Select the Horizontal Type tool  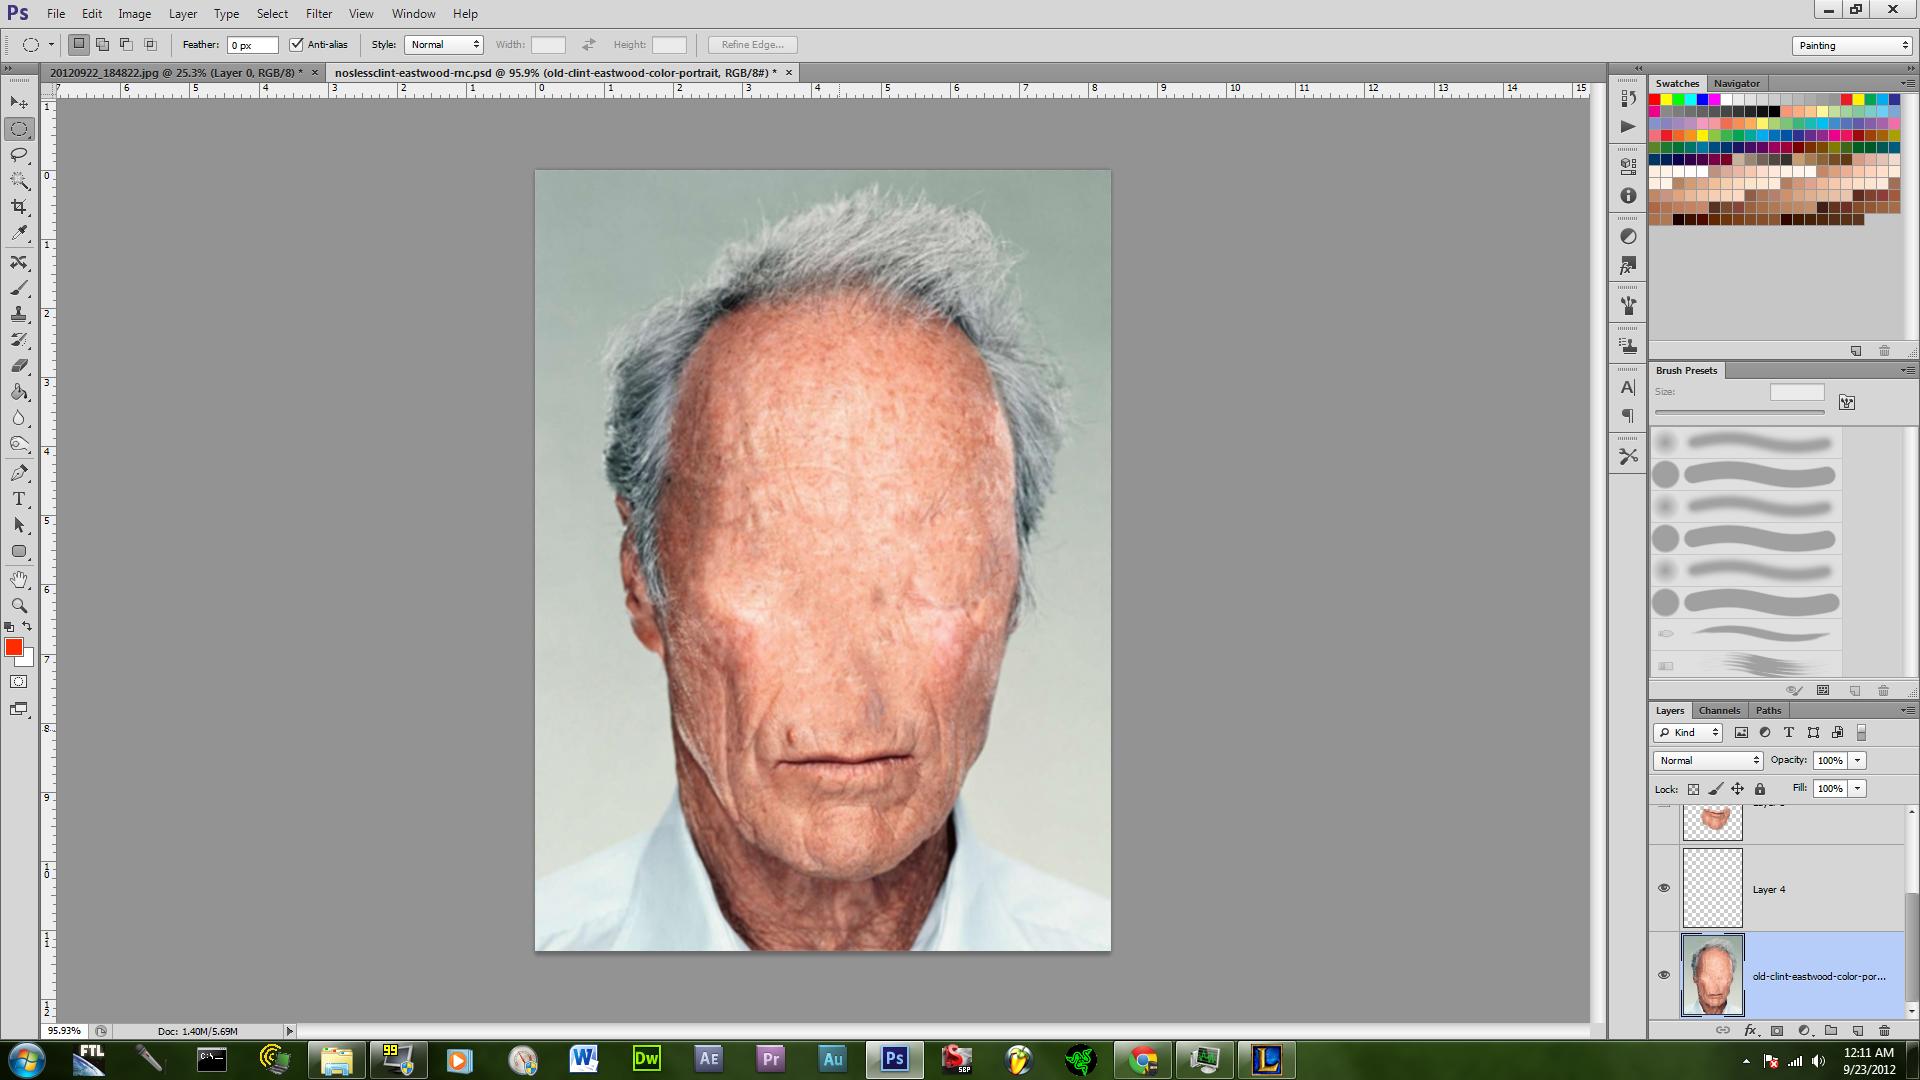19,499
